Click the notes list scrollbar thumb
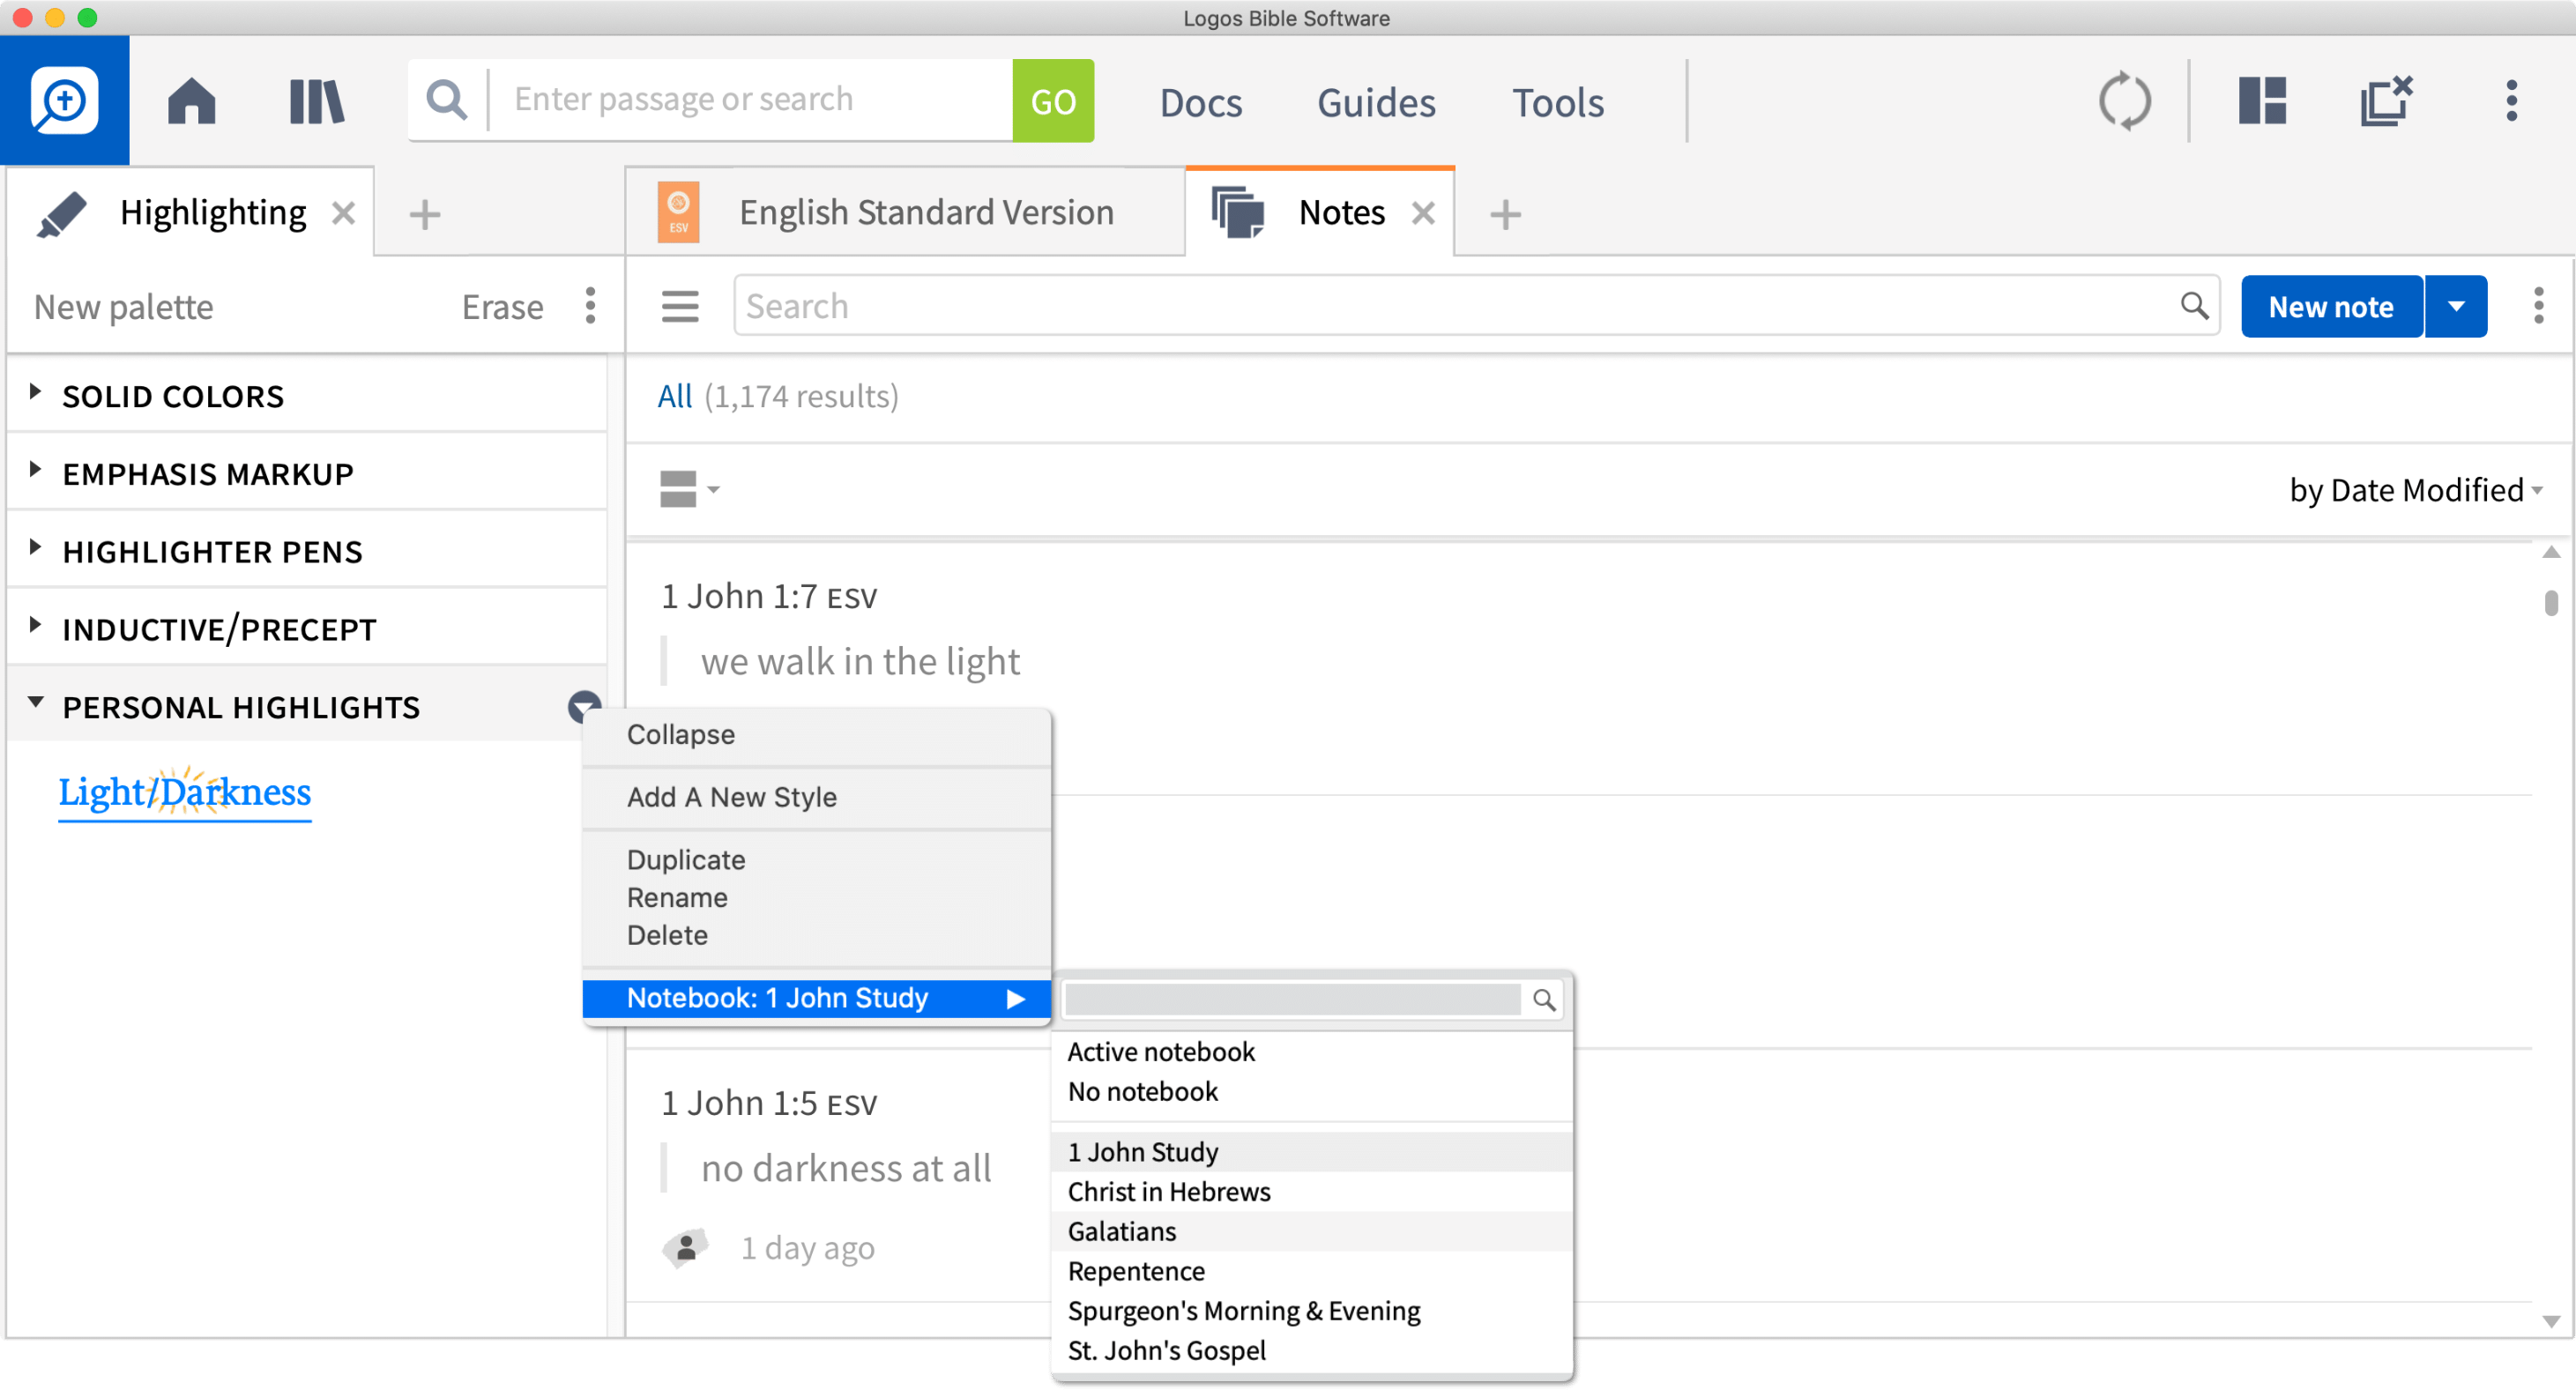 point(2551,603)
